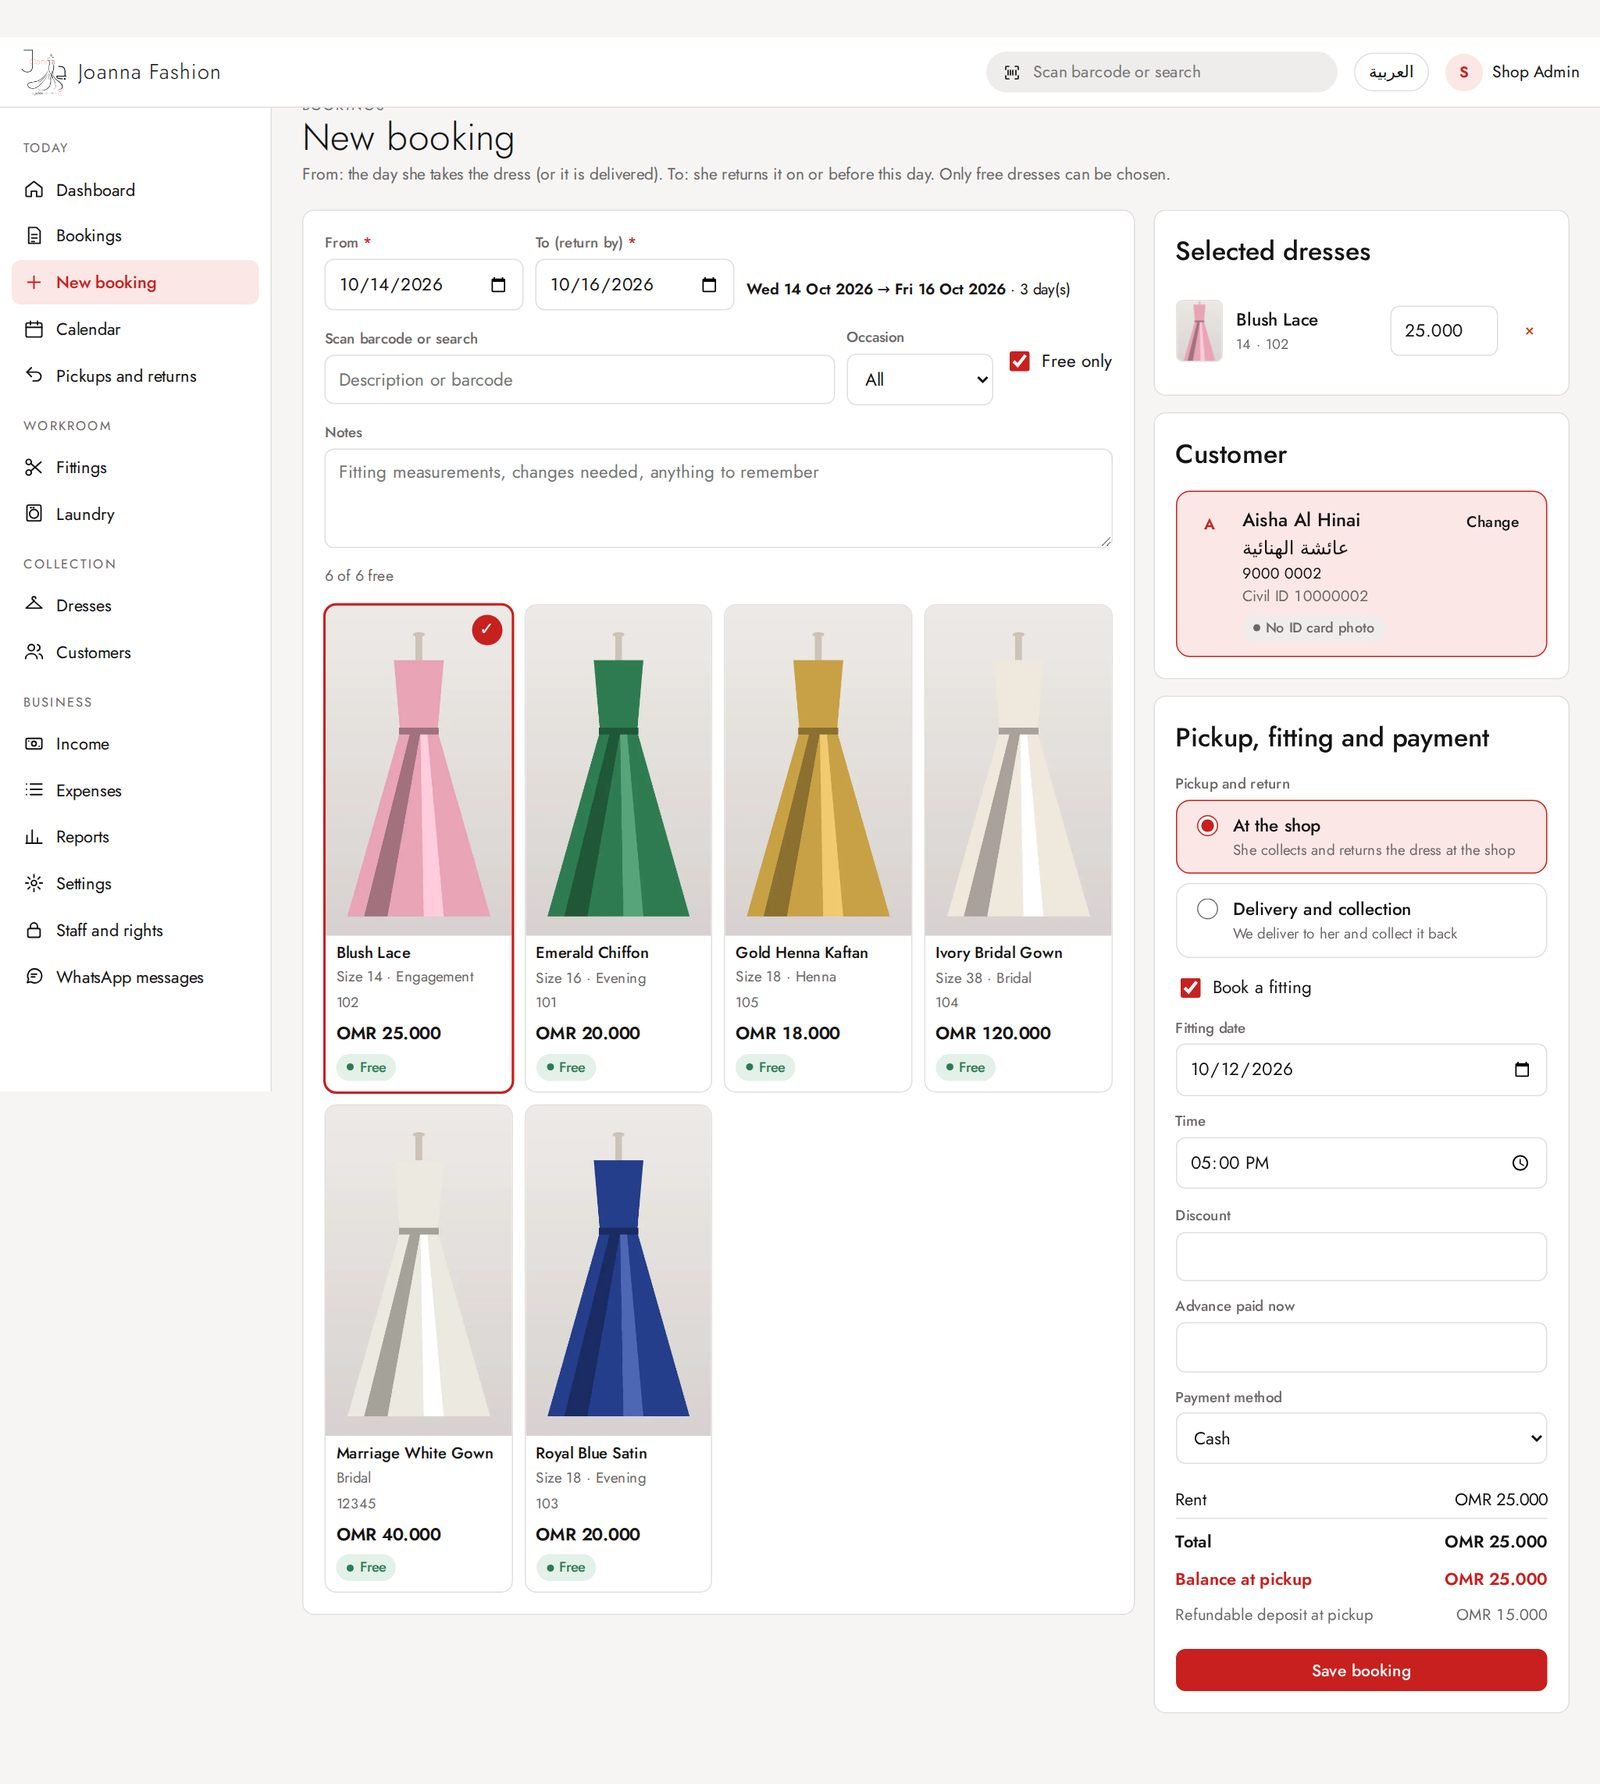The image size is (1600, 1784).
Task: Switch language to Arabic
Action: point(1391,72)
